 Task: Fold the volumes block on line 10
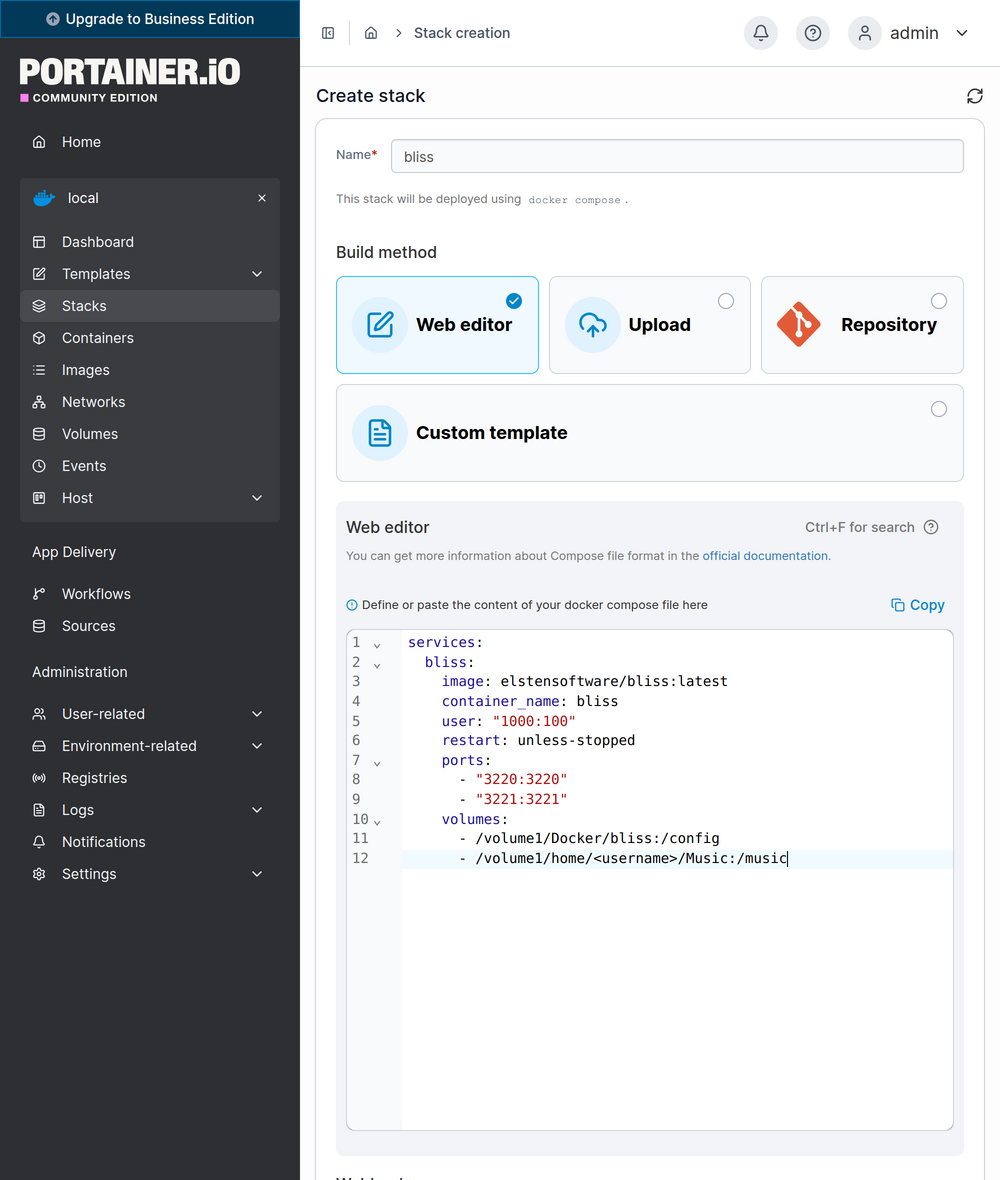tap(377, 822)
